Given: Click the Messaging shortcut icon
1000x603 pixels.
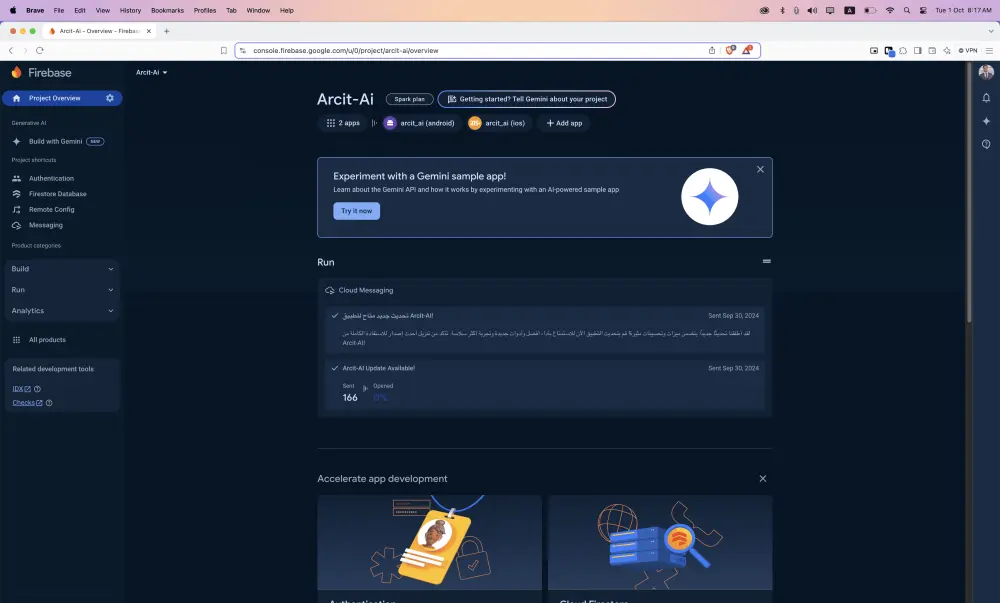Looking at the screenshot, I should pyautogui.click(x=14, y=224).
